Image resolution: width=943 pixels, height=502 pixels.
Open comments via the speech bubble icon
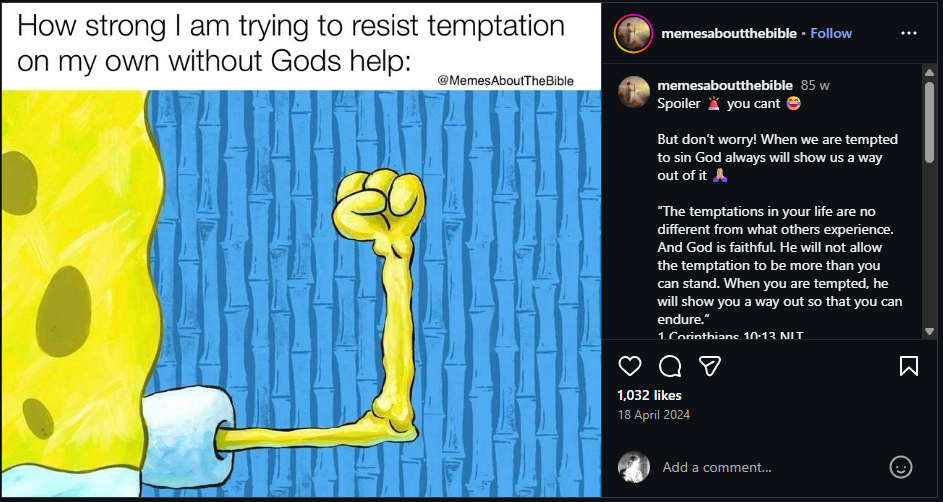tap(670, 366)
